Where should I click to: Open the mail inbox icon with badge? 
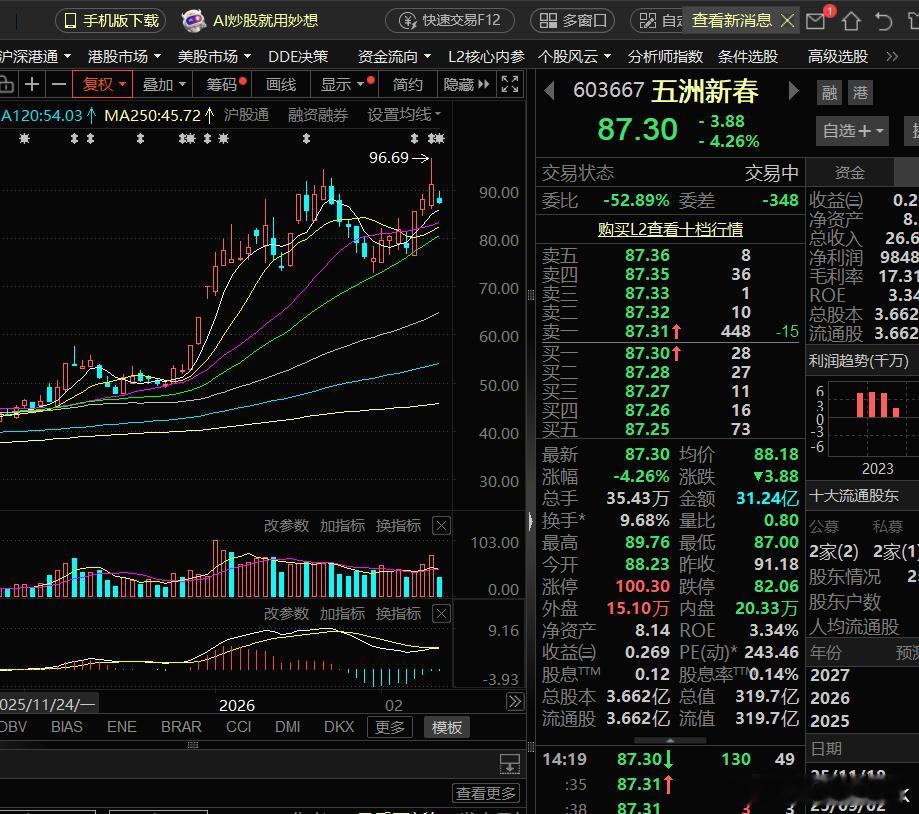click(x=816, y=21)
